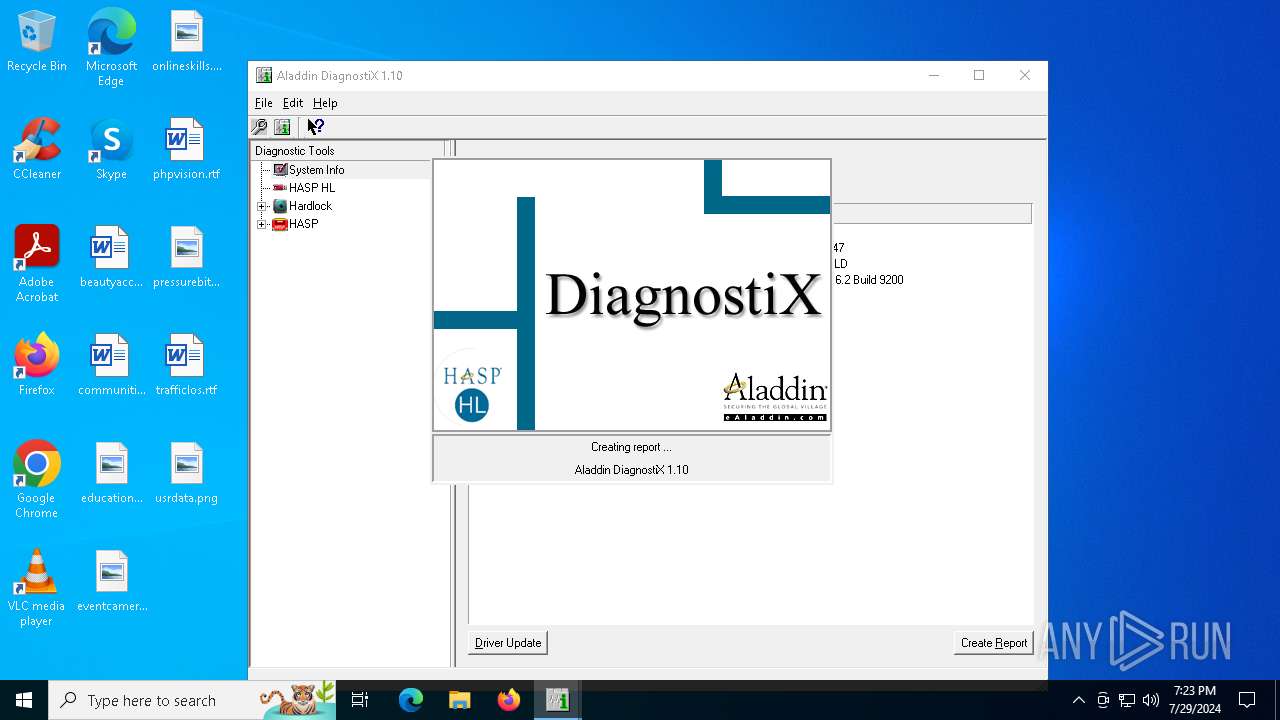Click the Hardlock tree icon
Screen dimensions: 1280x720
(280, 206)
